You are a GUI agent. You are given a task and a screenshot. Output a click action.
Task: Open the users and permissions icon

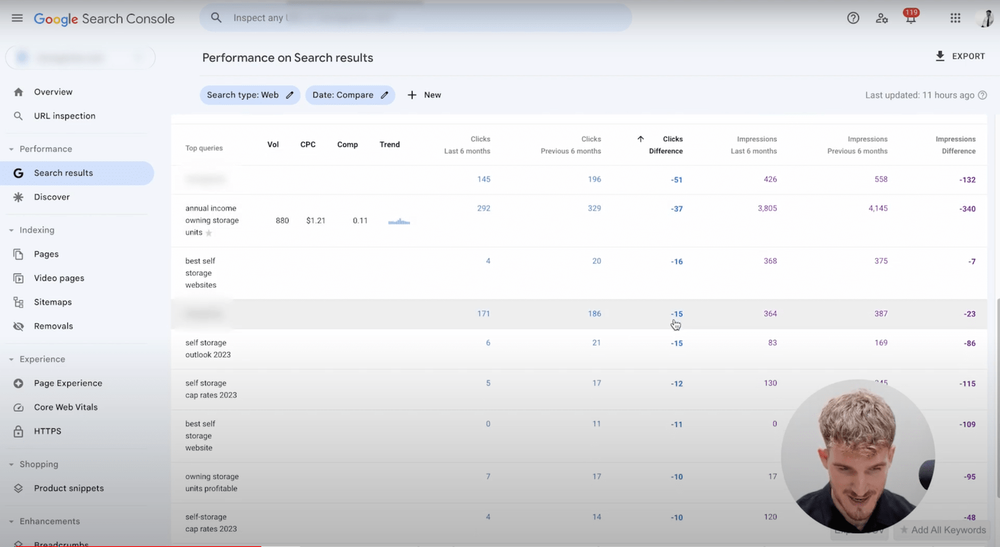point(882,18)
